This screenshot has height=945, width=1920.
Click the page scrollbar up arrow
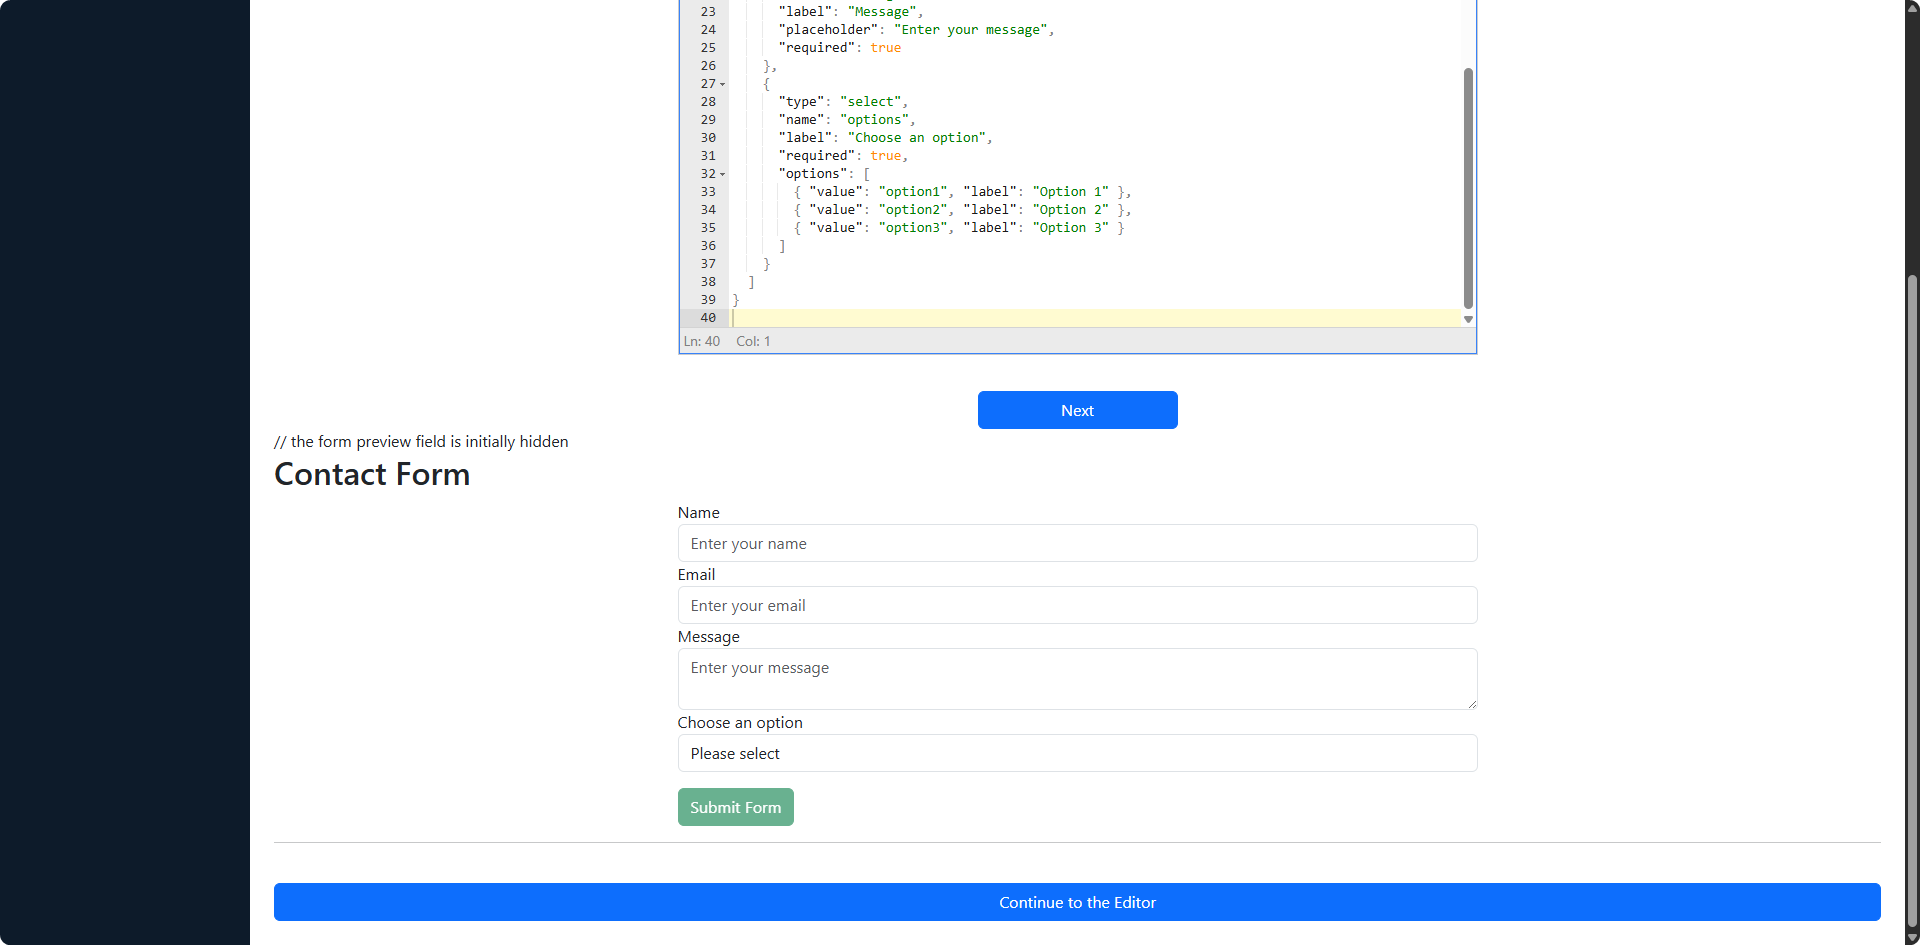coord(1912,6)
